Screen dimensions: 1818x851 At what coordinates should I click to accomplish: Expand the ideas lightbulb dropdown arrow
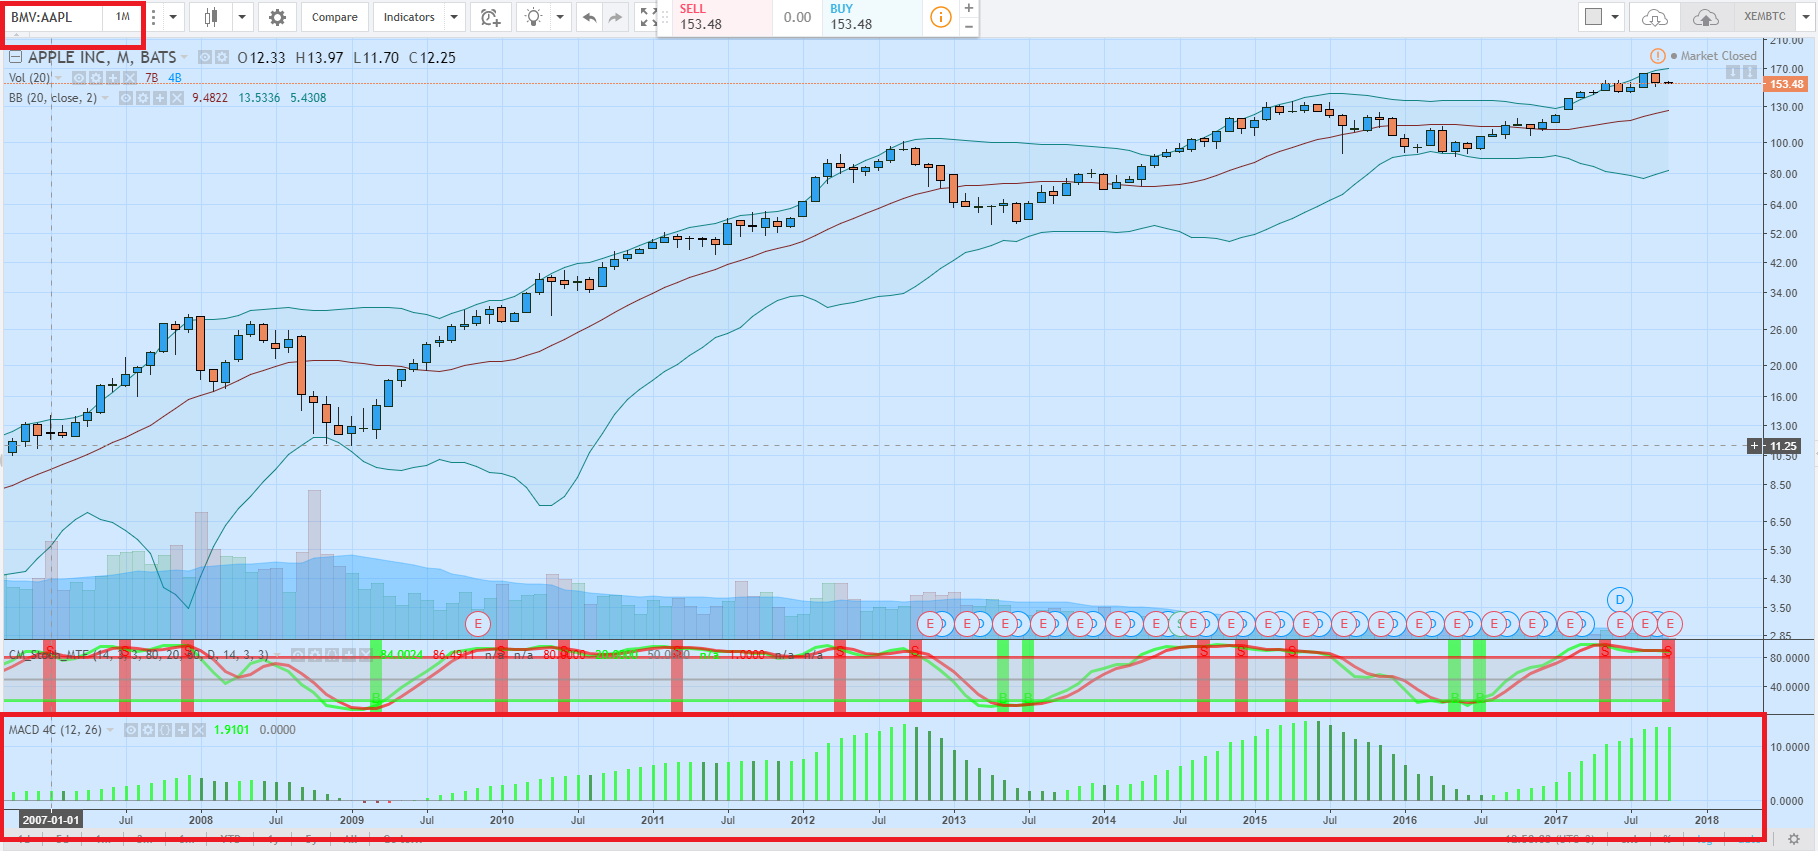(560, 17)
